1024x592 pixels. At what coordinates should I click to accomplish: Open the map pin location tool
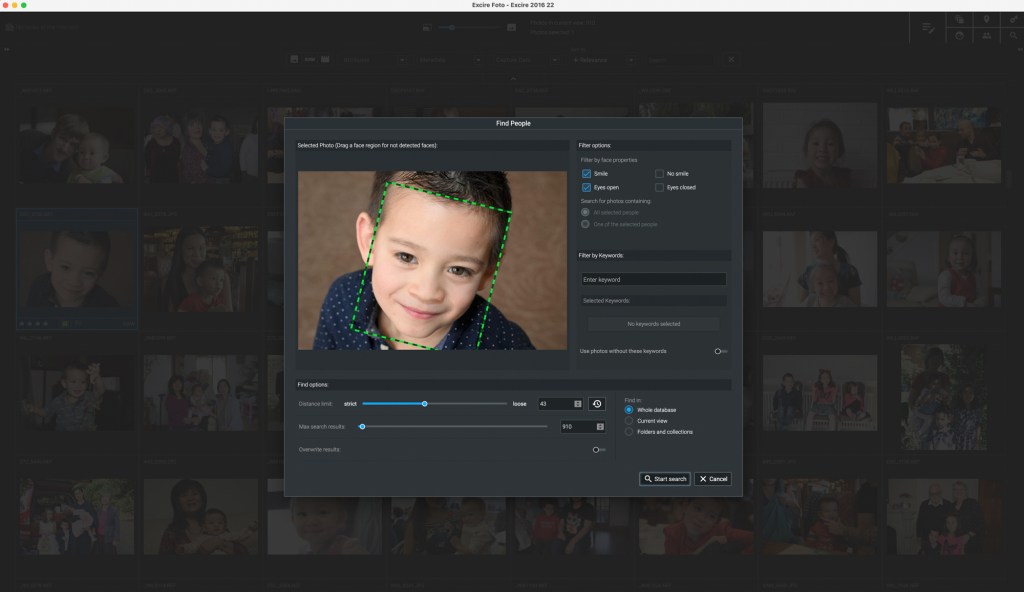986,20
